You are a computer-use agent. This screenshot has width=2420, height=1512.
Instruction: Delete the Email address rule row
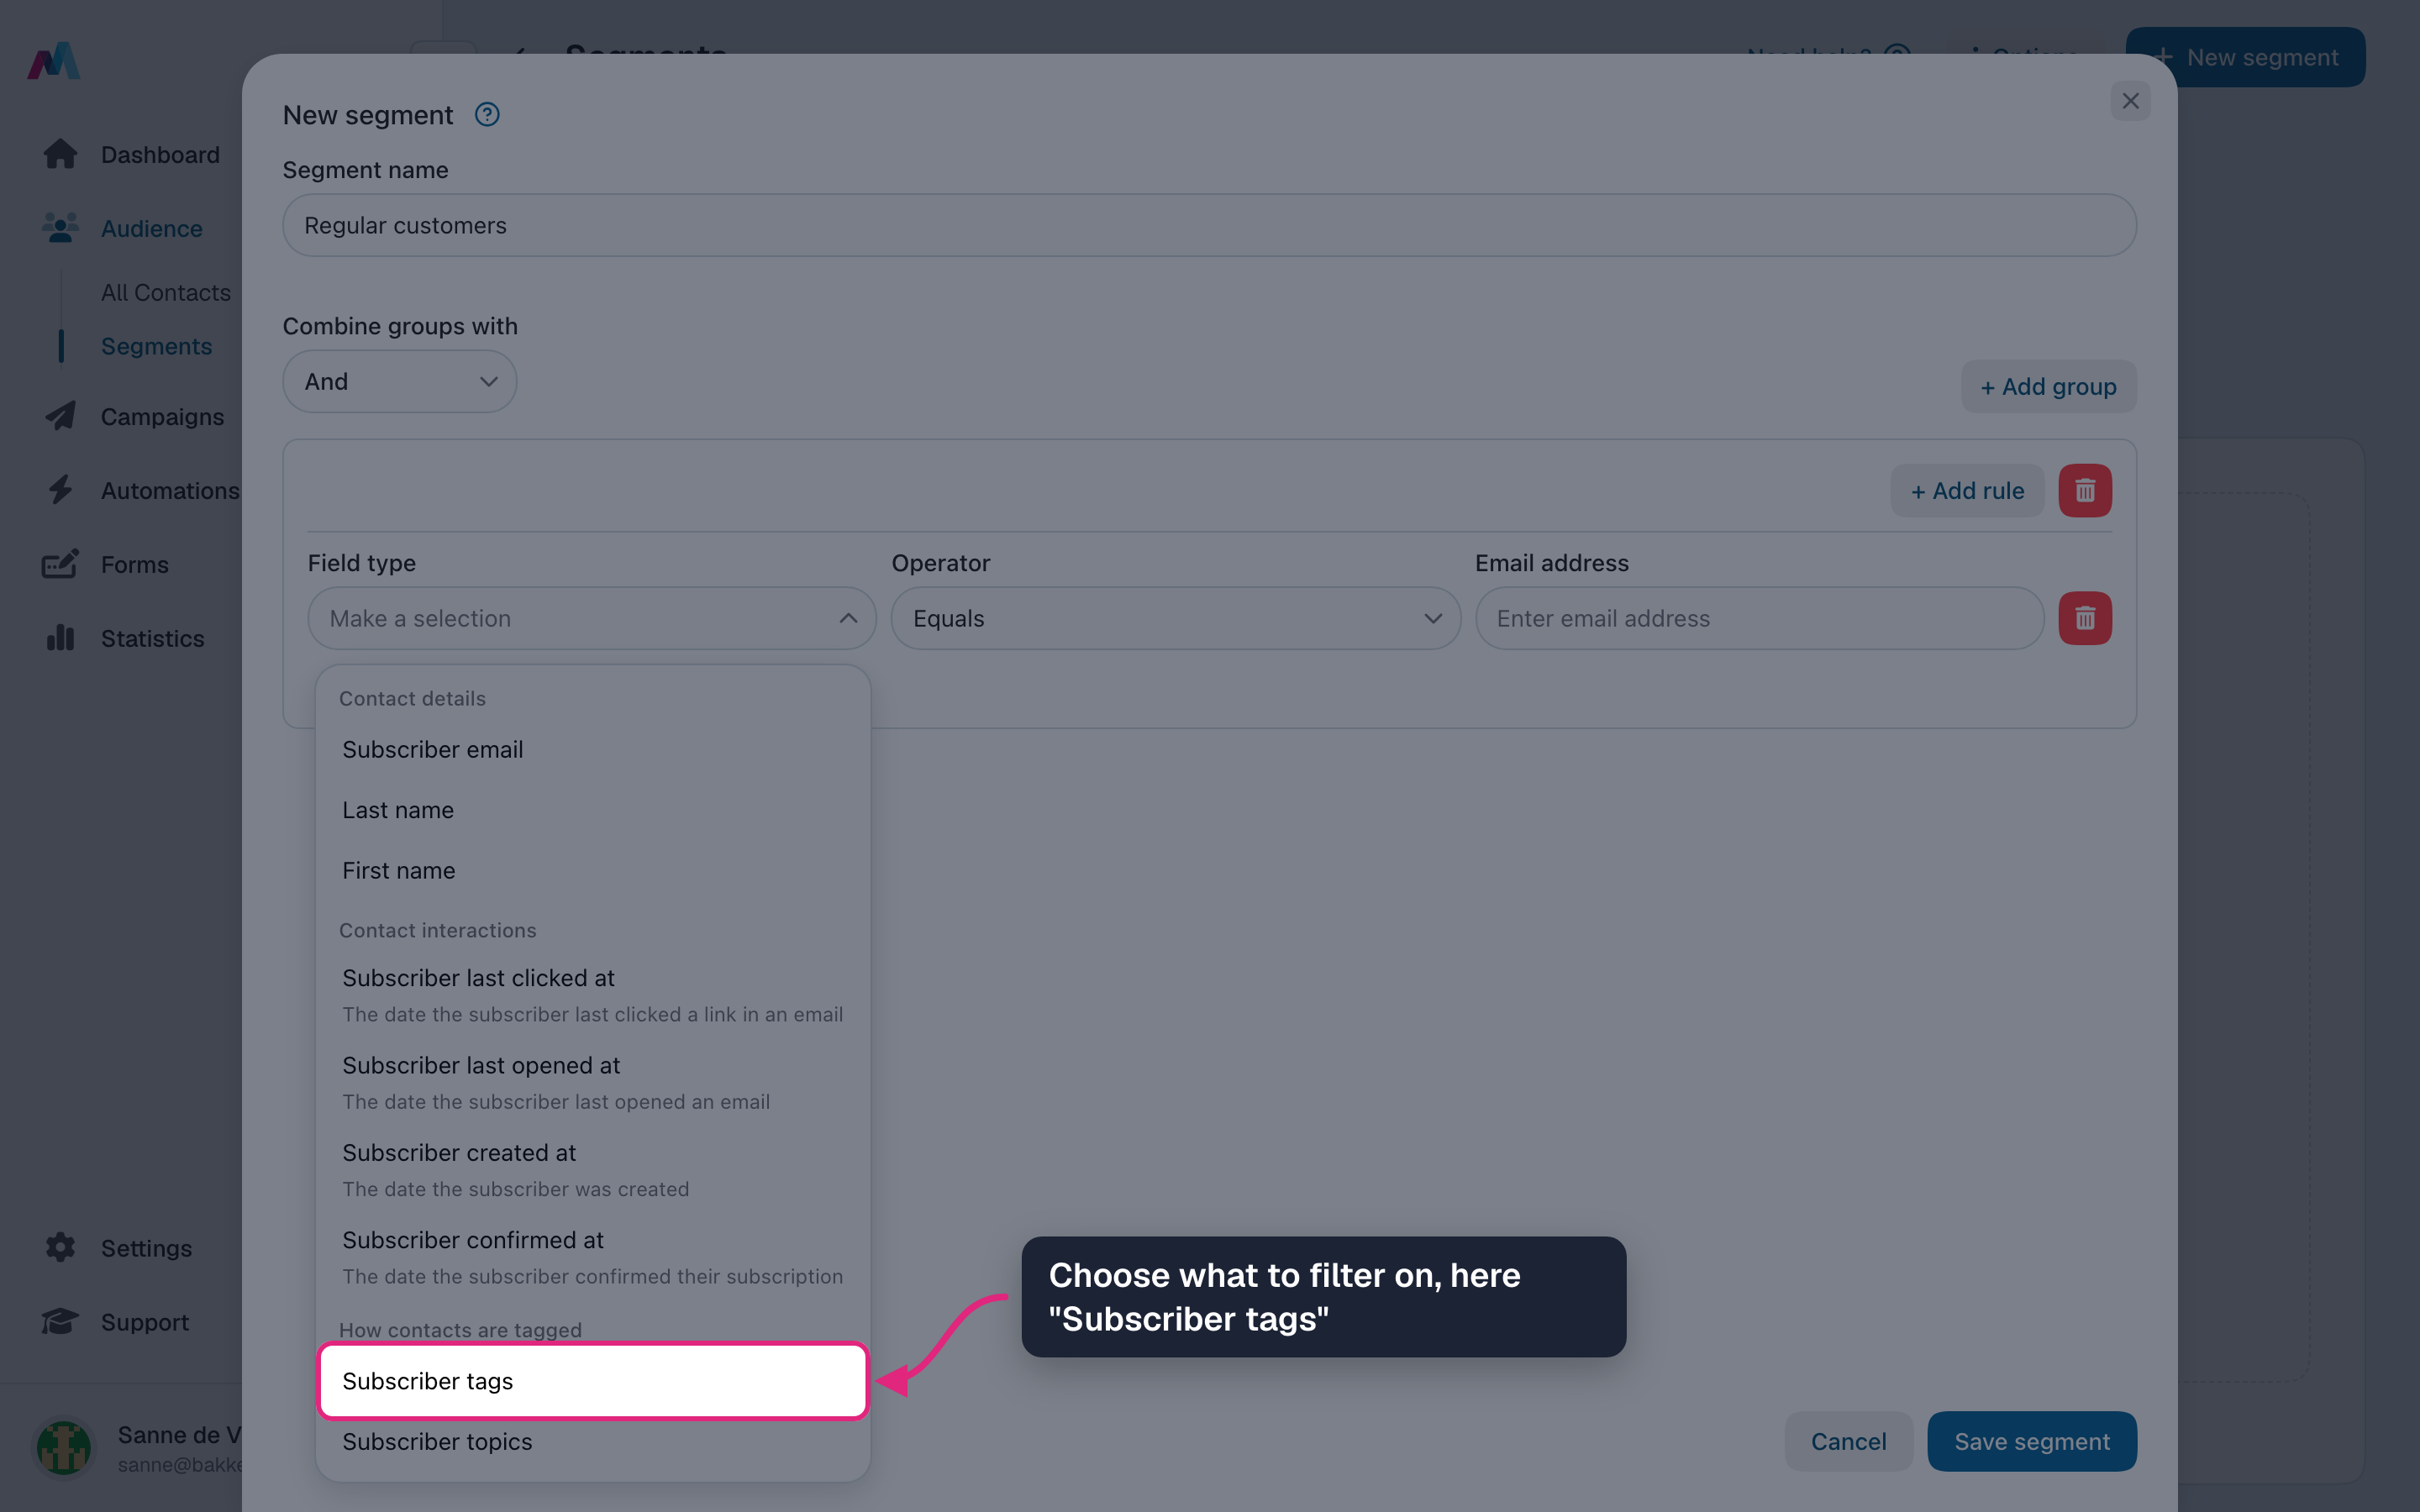[x=2085, y=618]
